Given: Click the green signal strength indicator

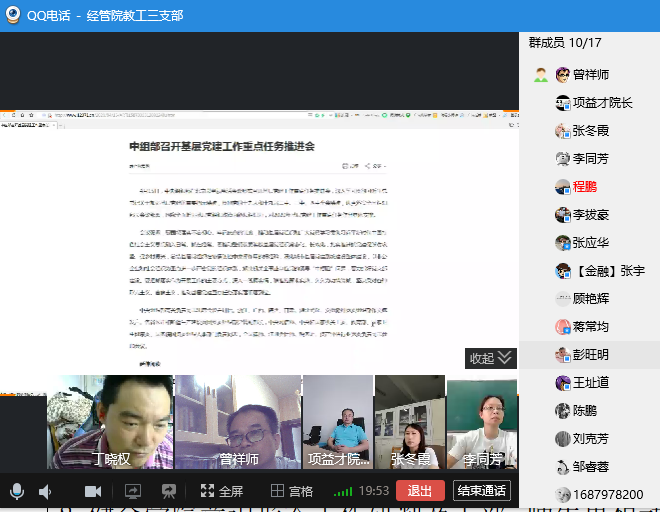Looking at the screenshot, I should [x=343, y=491].
